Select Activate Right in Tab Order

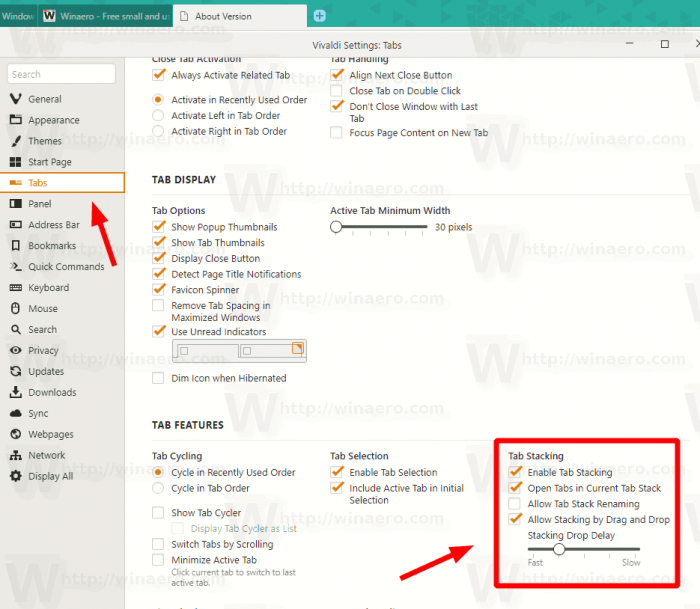158,131
